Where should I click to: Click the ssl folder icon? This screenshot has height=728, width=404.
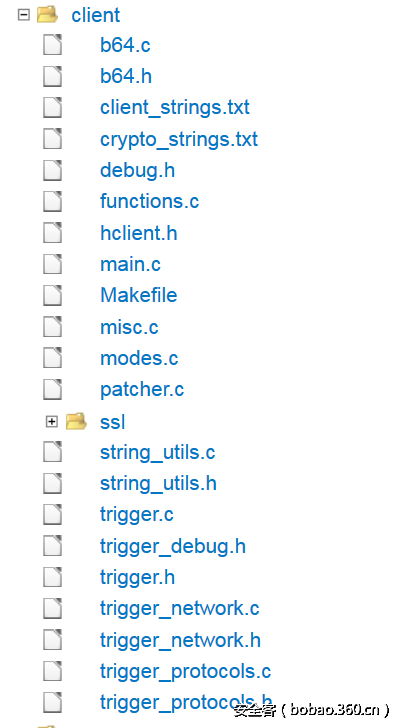click(x=76, y=421)
